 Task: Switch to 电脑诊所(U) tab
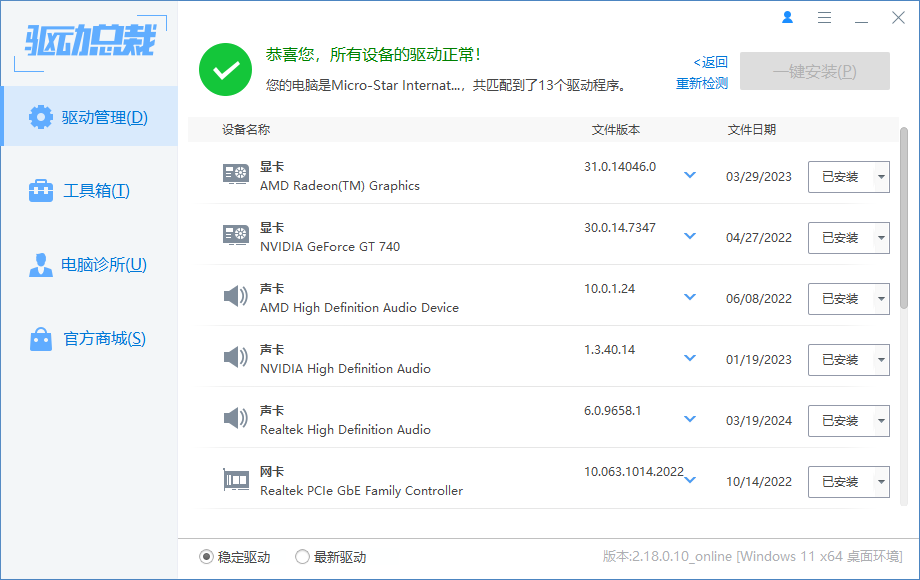pyautogui.click(x=89, y=265)
